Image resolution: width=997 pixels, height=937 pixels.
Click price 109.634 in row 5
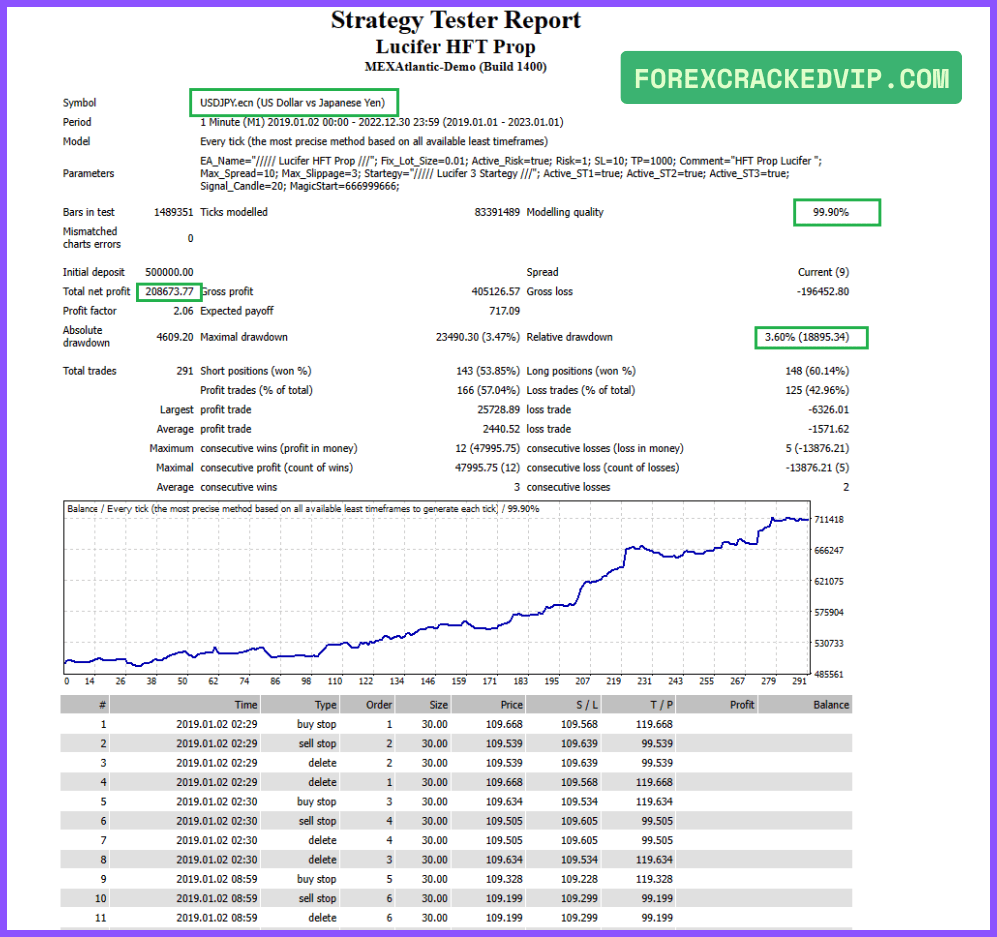pos(504,802)
